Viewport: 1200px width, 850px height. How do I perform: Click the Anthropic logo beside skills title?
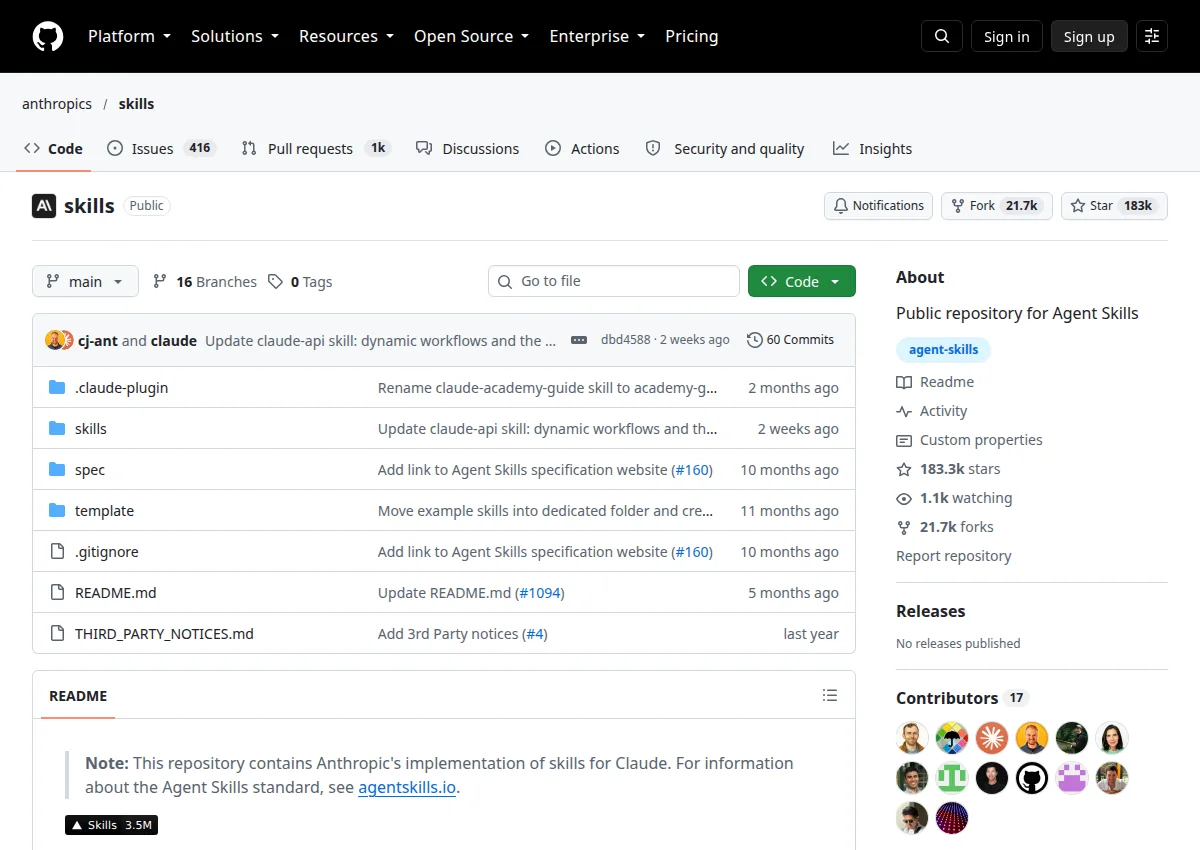[44, 206]
